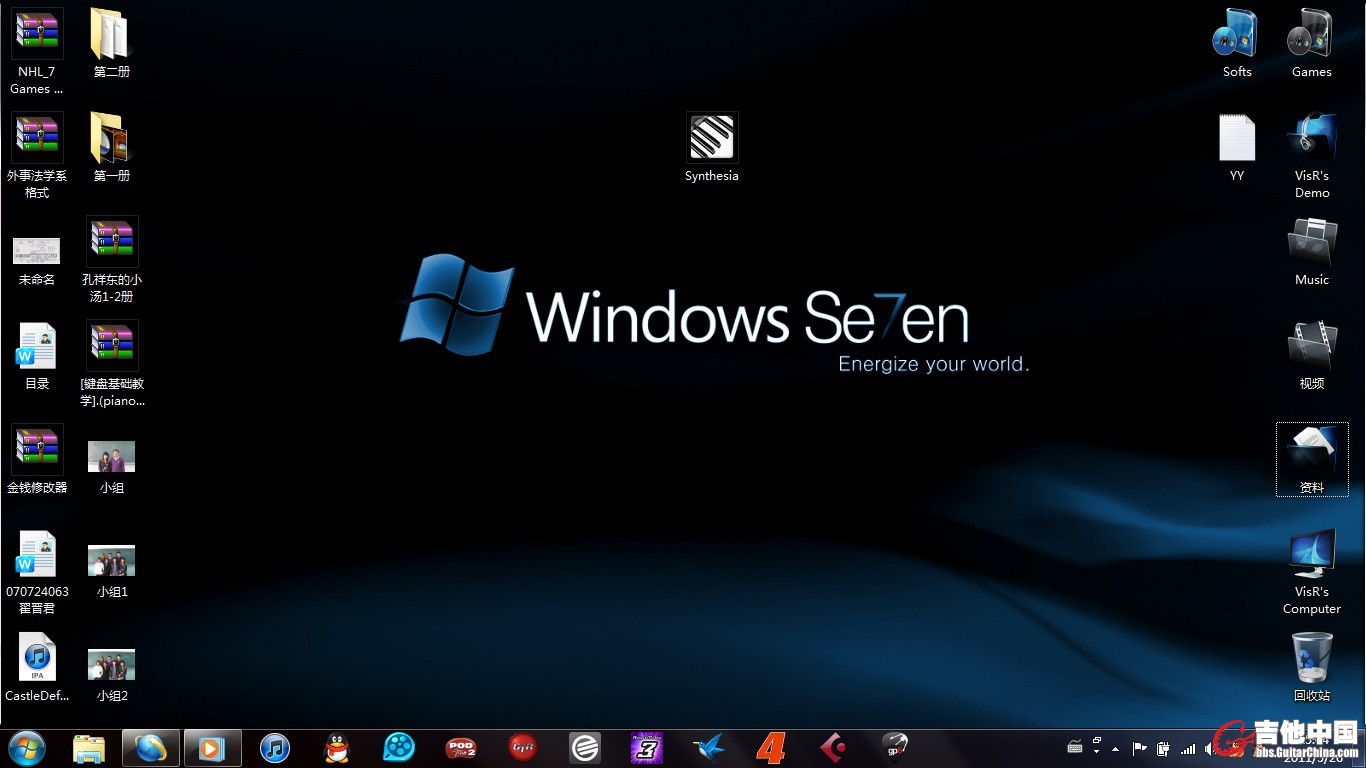Launch the purple AmpliTube 3 taskbar icon
This screenshot has height=768, width=1366.
647,748
